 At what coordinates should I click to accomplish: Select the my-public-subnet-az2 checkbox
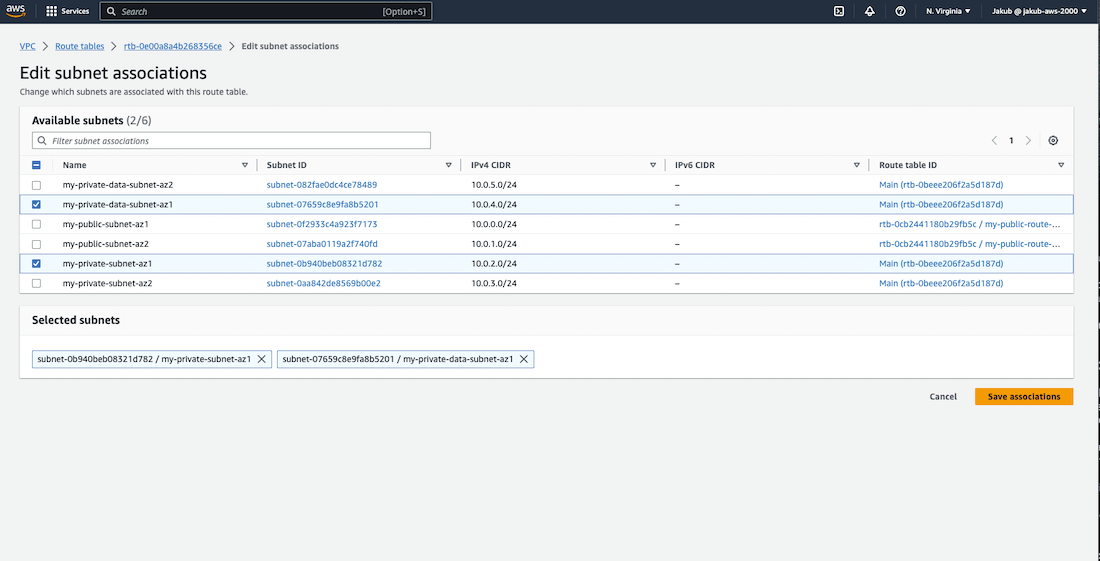coord(37,244)
